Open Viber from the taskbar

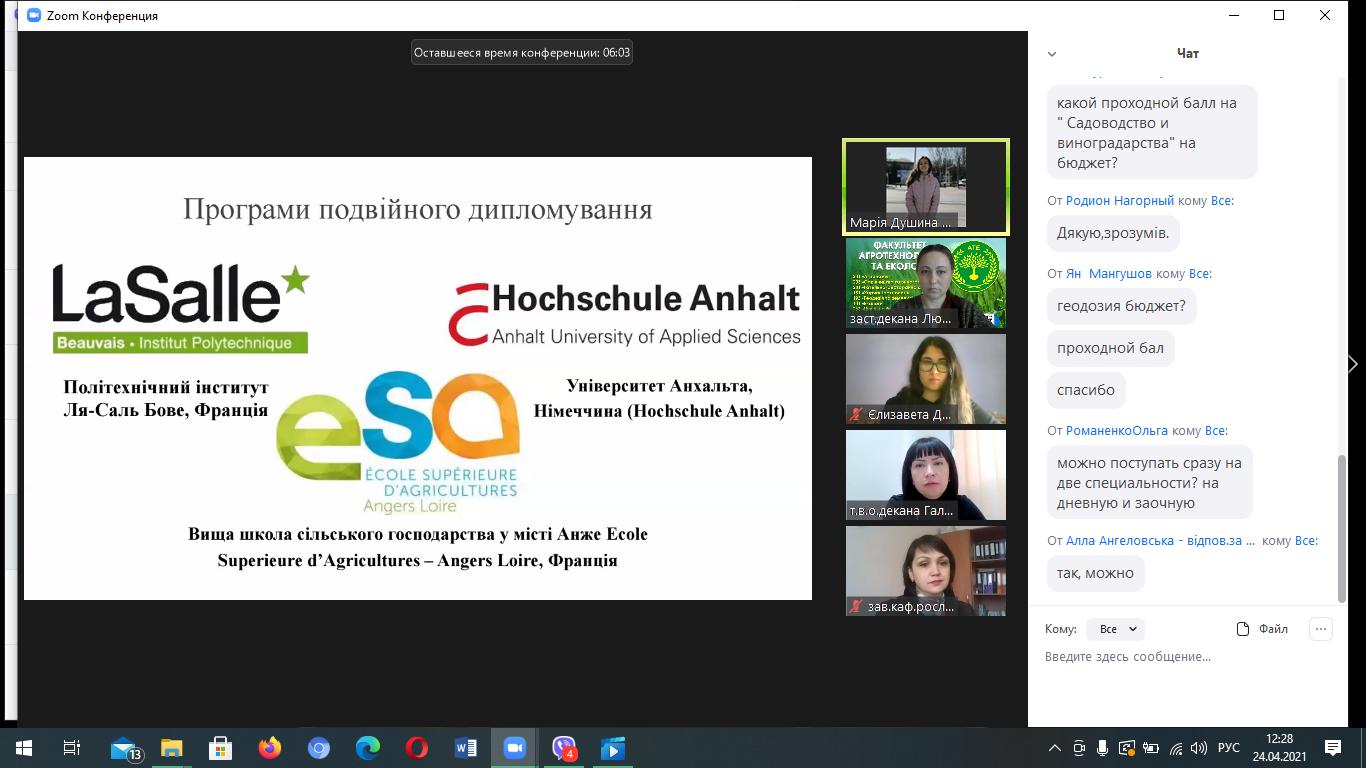(564, 748)
